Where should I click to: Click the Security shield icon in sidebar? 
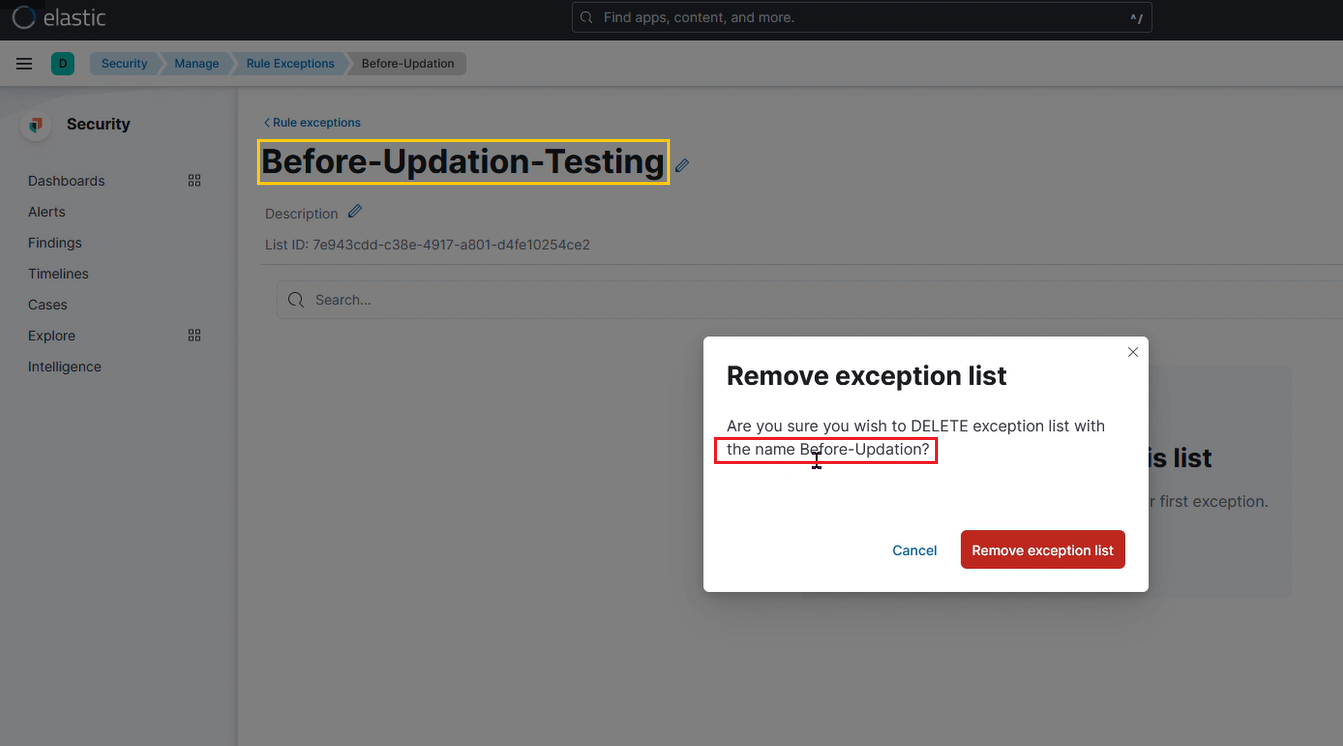(35, 124)
